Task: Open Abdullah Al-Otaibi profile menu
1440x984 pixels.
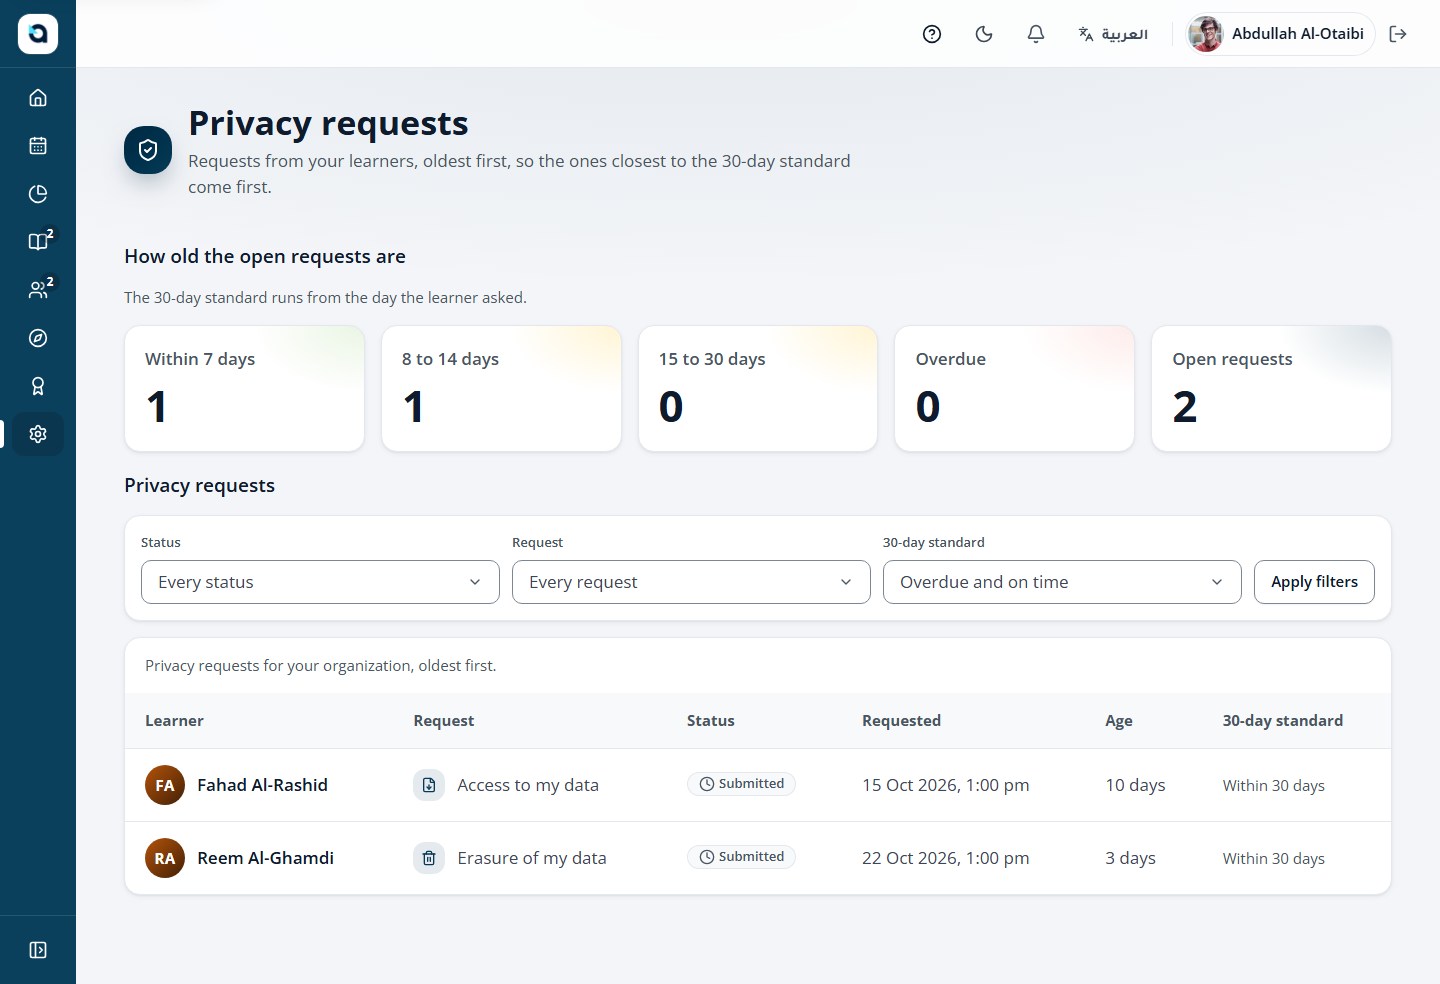Action: coord(1280,34)
